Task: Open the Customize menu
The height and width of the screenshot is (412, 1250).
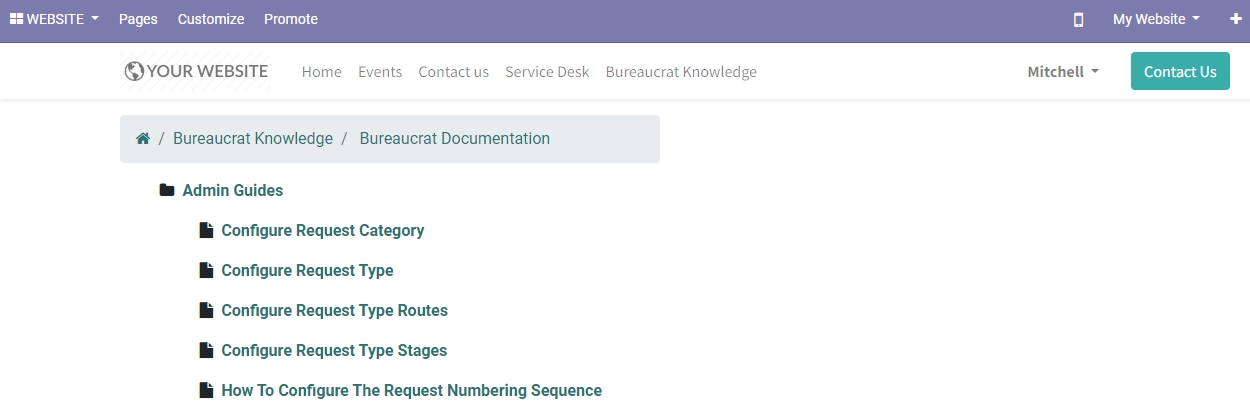Action: tap(211, 19)
